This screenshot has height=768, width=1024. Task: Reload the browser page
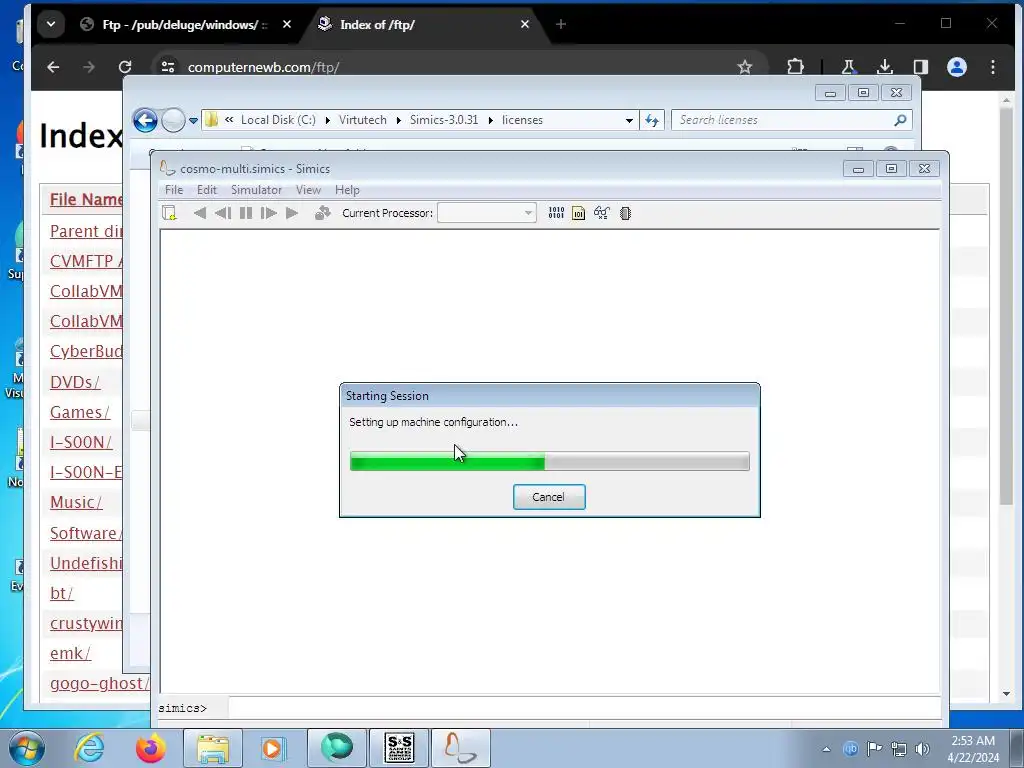coord(125,67)
